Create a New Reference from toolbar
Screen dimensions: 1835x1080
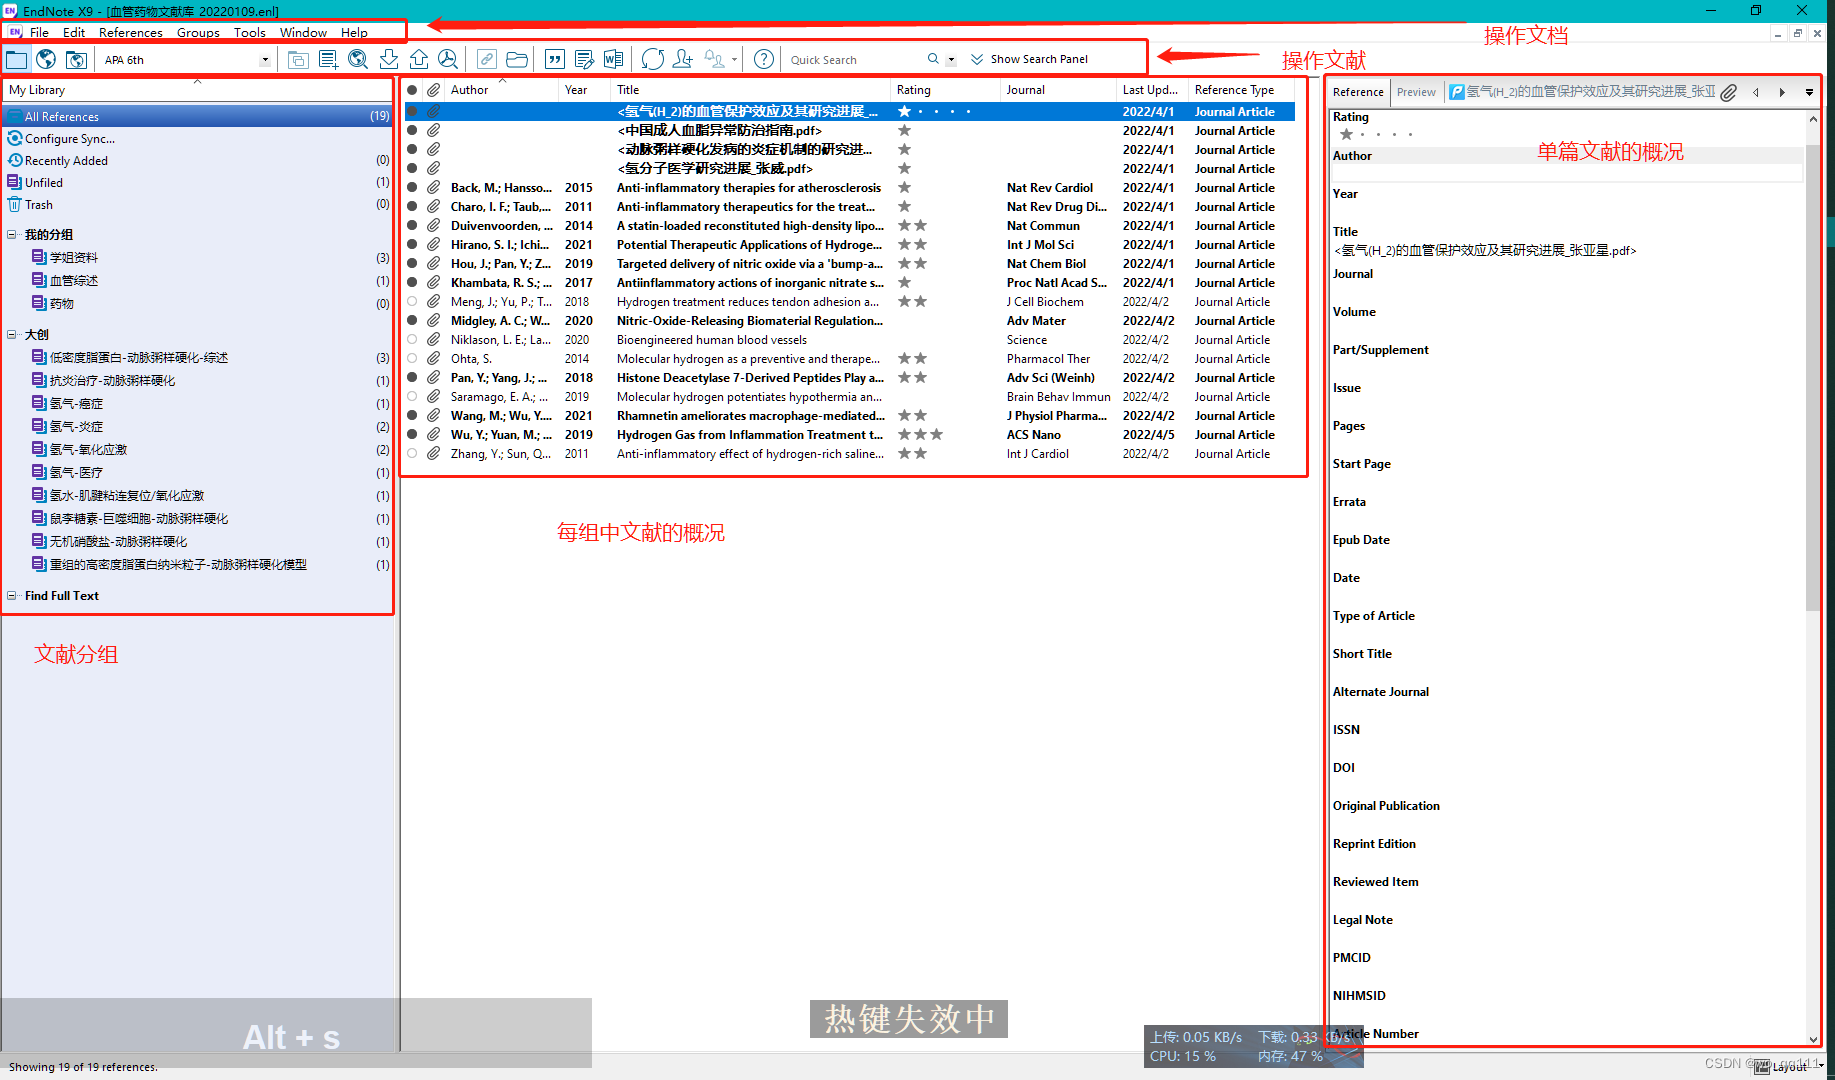click(328, 59)
